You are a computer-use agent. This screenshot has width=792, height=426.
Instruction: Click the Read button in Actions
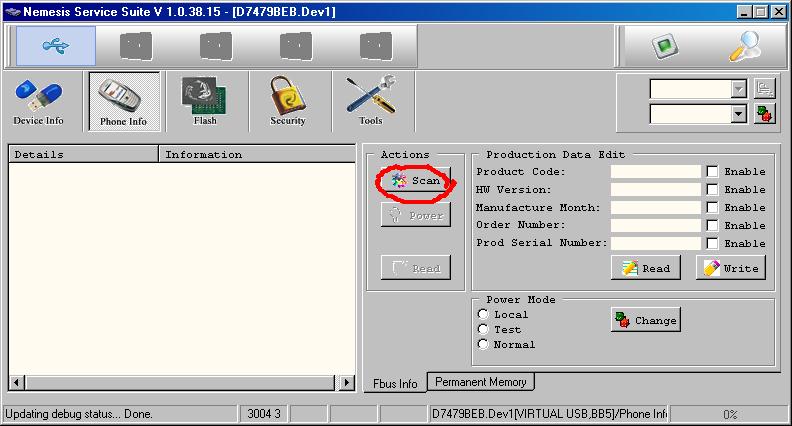pyautogui.click(x=415, y=268)
